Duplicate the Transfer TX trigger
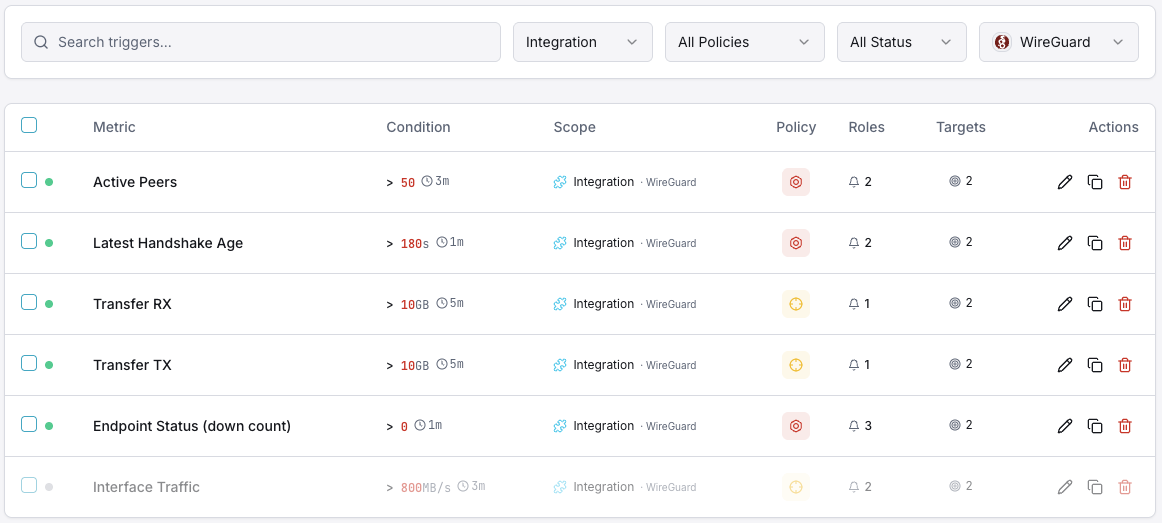The height and width of the screenshot is (523, 1162). click(1095, 364)
